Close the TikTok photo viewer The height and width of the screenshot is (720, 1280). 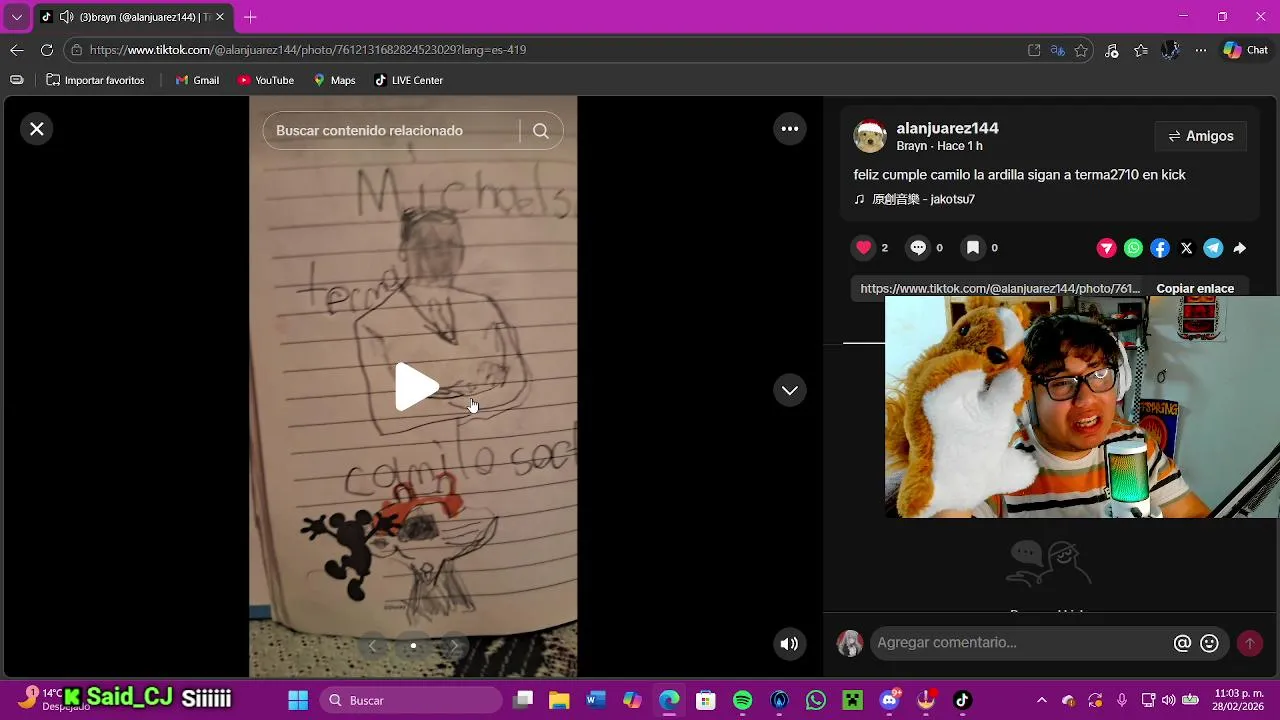tap(37, 129)
